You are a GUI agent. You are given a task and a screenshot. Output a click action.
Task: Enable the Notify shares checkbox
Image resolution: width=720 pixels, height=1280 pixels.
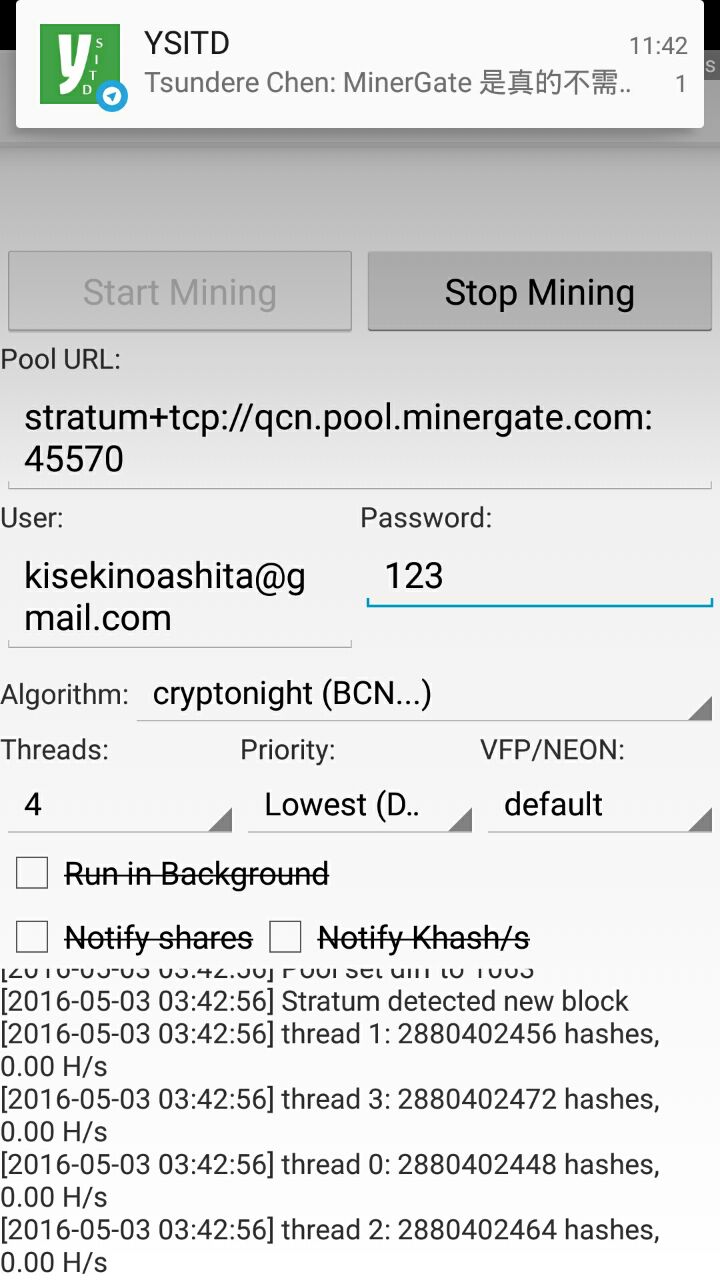(32, 937)
